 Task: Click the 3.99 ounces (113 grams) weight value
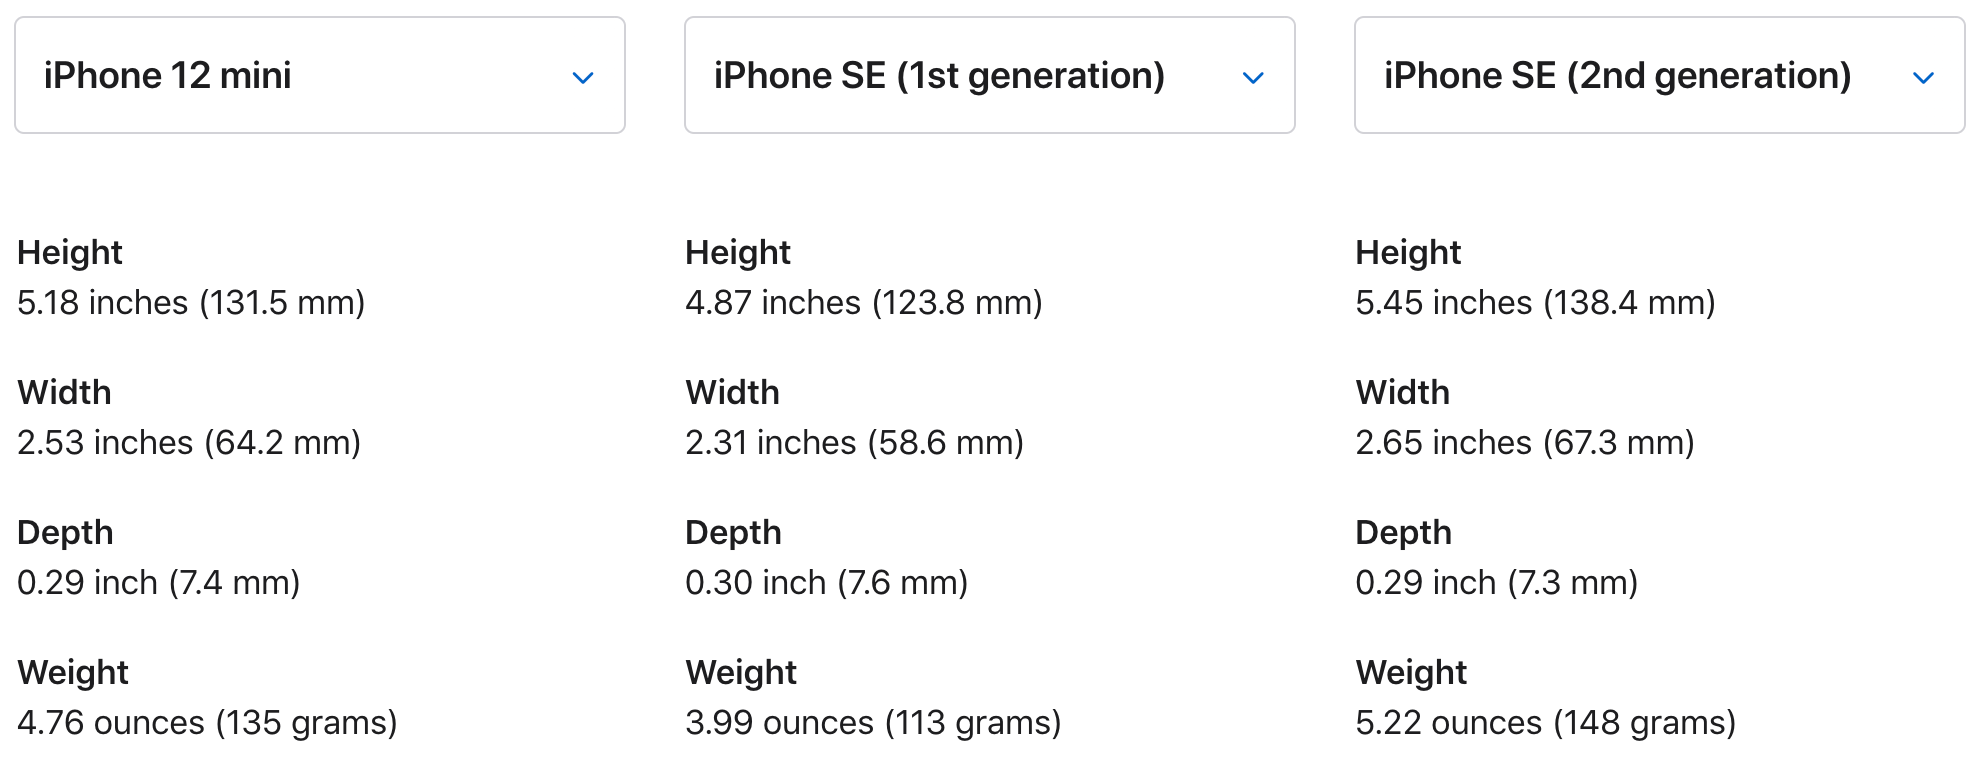pyautogui.click(x=873, y=722)
